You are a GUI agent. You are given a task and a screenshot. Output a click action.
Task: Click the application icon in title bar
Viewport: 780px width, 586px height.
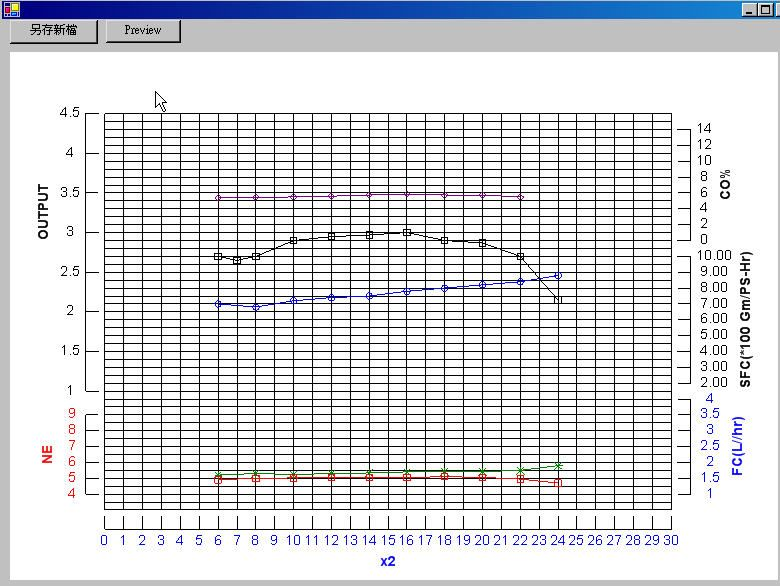tap(11, 9)
